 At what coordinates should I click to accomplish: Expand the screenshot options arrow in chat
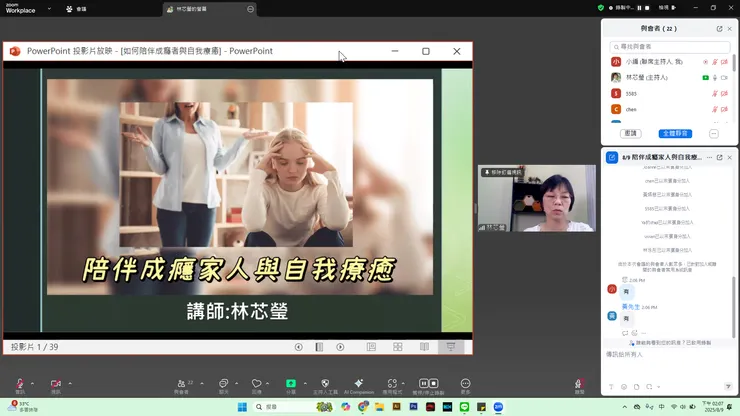[658, 387]
